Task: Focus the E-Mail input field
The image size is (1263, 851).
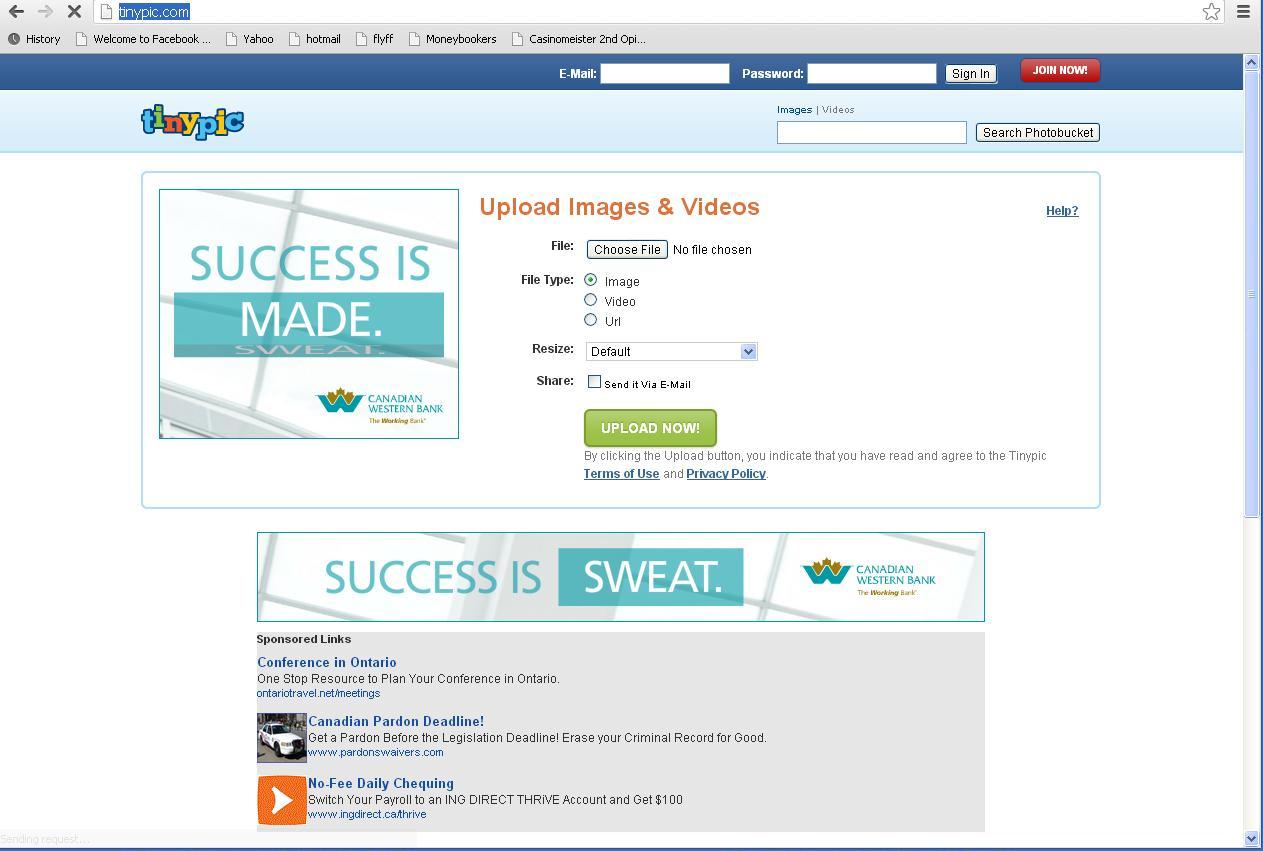Action: [x=665, y=73]
